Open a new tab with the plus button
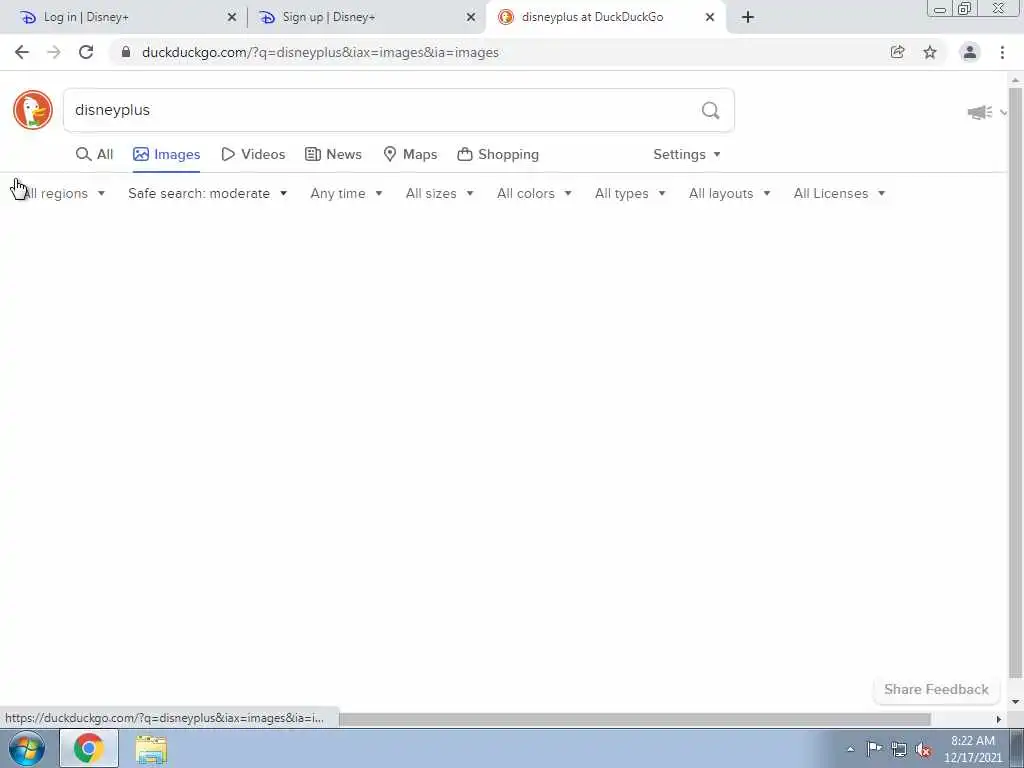The height and width of the screenshot is (768, 1024). [748, 17]
